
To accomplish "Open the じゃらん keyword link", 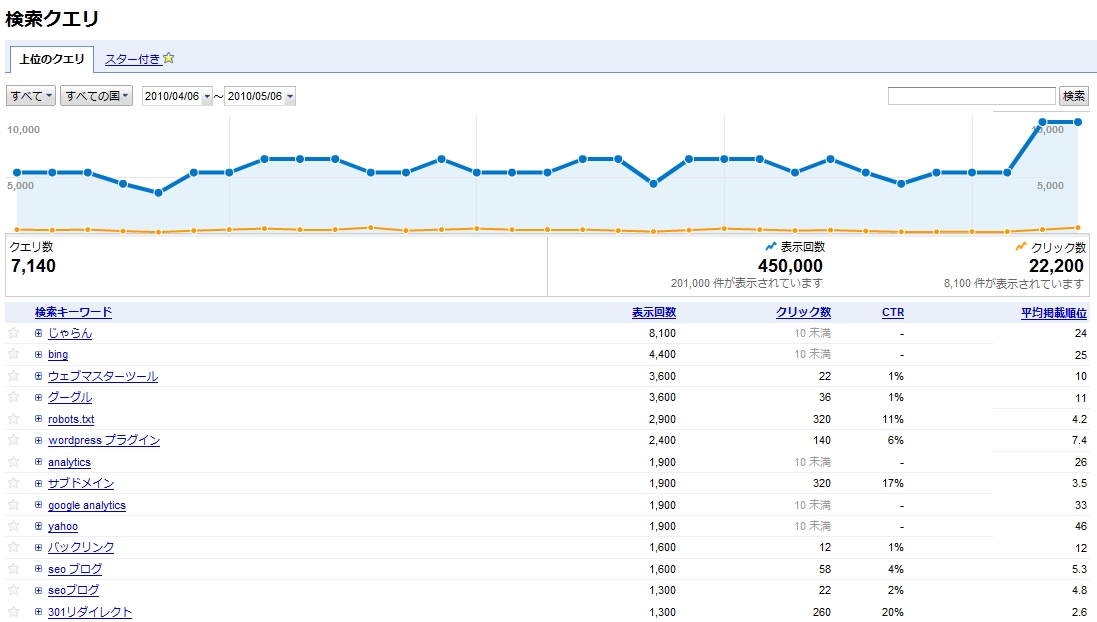I will click(x=70, y=333).
